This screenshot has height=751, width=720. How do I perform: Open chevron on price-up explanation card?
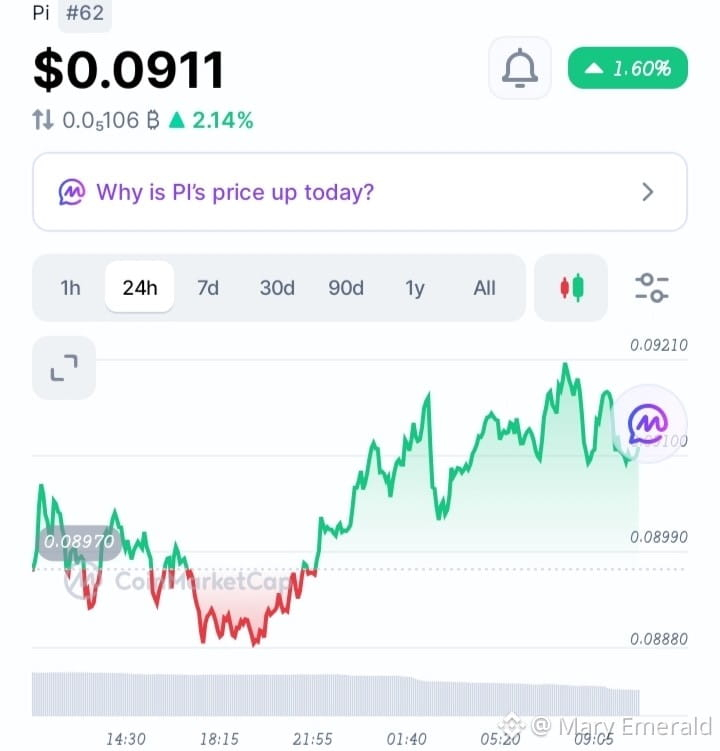[648, 192]
